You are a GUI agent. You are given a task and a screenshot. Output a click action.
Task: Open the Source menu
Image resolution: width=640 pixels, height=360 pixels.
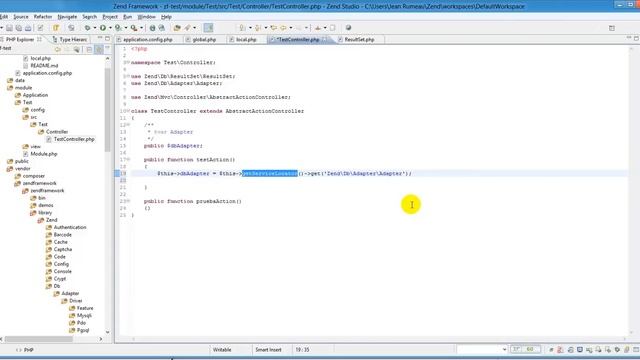[21, 17]
